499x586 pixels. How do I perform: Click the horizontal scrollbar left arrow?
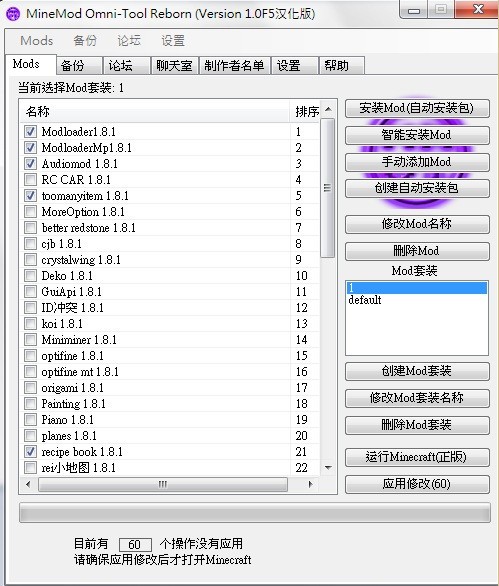[x=28, y=484]
